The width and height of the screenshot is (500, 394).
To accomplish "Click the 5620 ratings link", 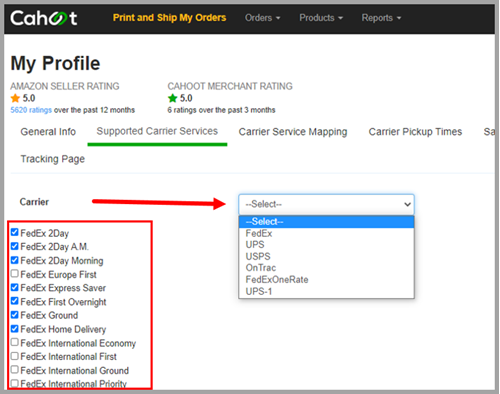I will [31, 110].
